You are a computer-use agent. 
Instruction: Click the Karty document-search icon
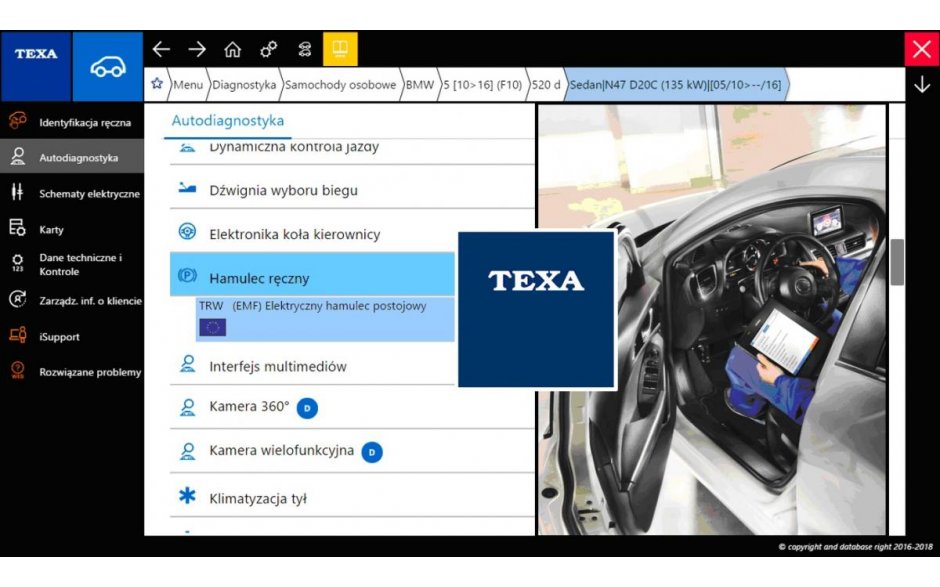pos(17,227)
